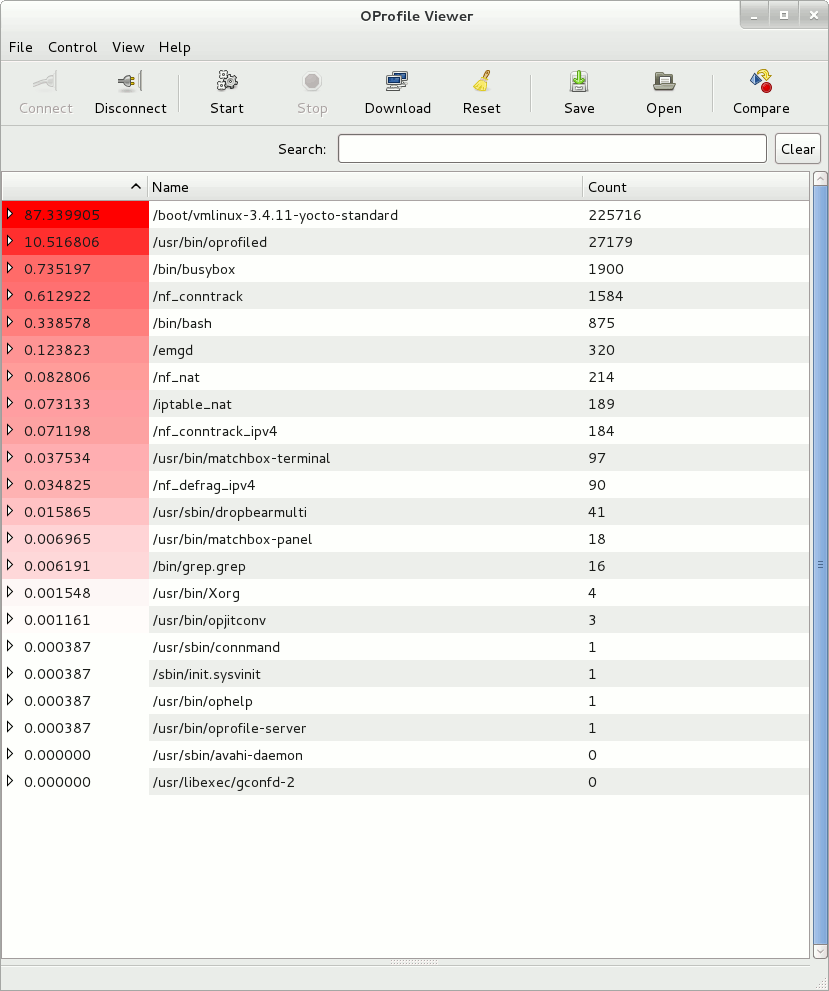Click the Disconnect toolbar icon
Screen dimensions: 829x991
[130, 82]
